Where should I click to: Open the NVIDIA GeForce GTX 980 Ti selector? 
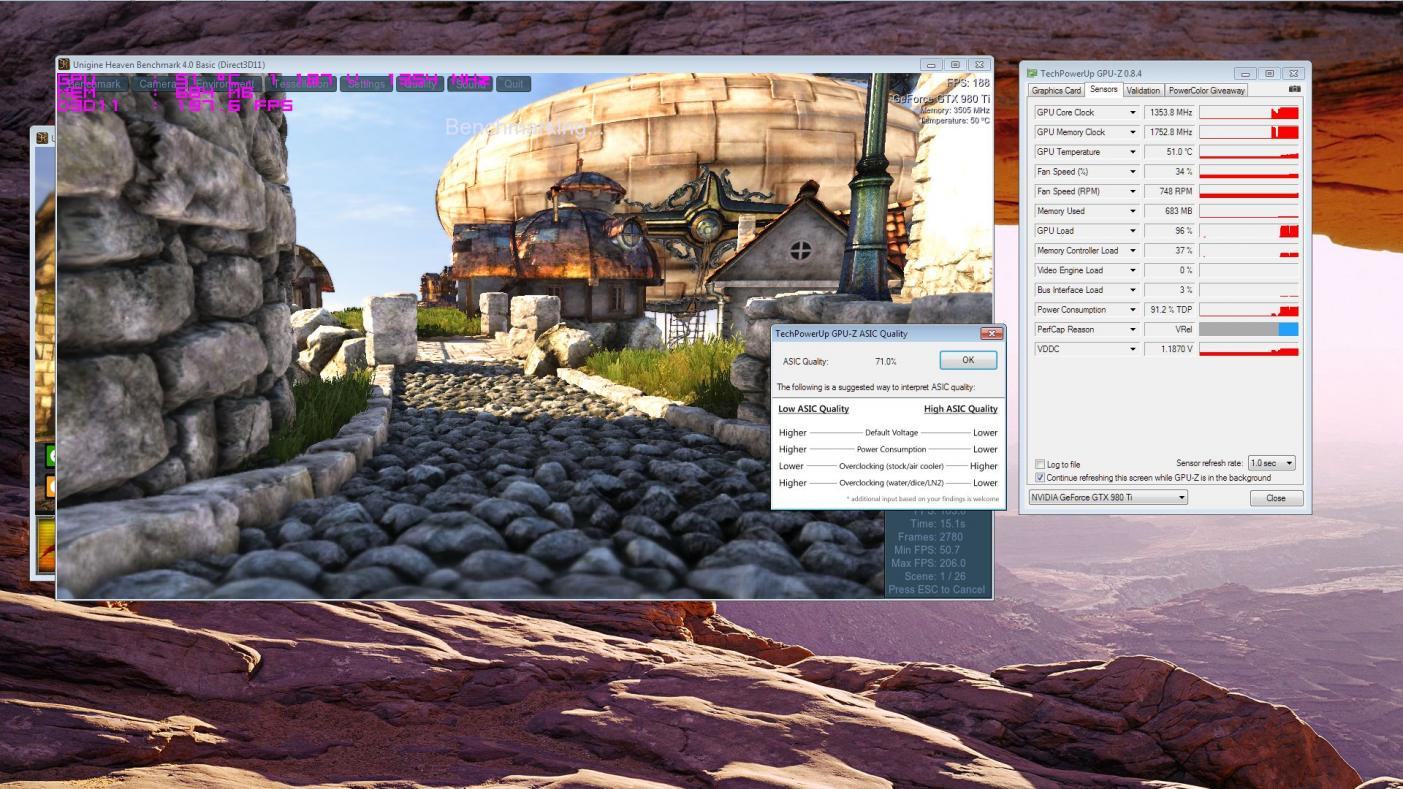click(1108, 497)
